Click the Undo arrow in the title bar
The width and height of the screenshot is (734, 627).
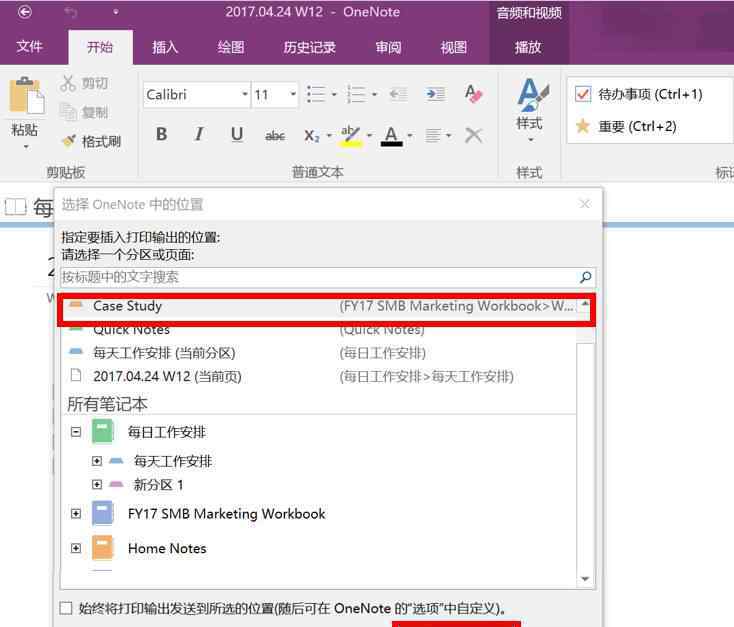pos(71,12)
